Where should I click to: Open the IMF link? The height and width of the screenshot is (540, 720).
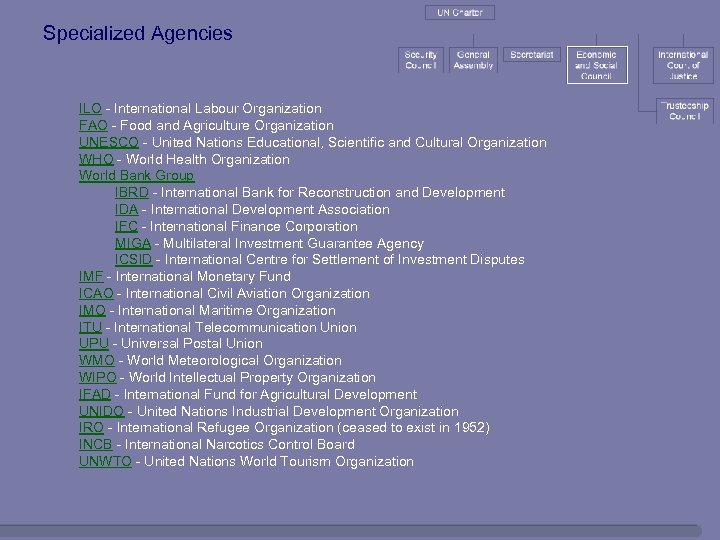point(91,276)
